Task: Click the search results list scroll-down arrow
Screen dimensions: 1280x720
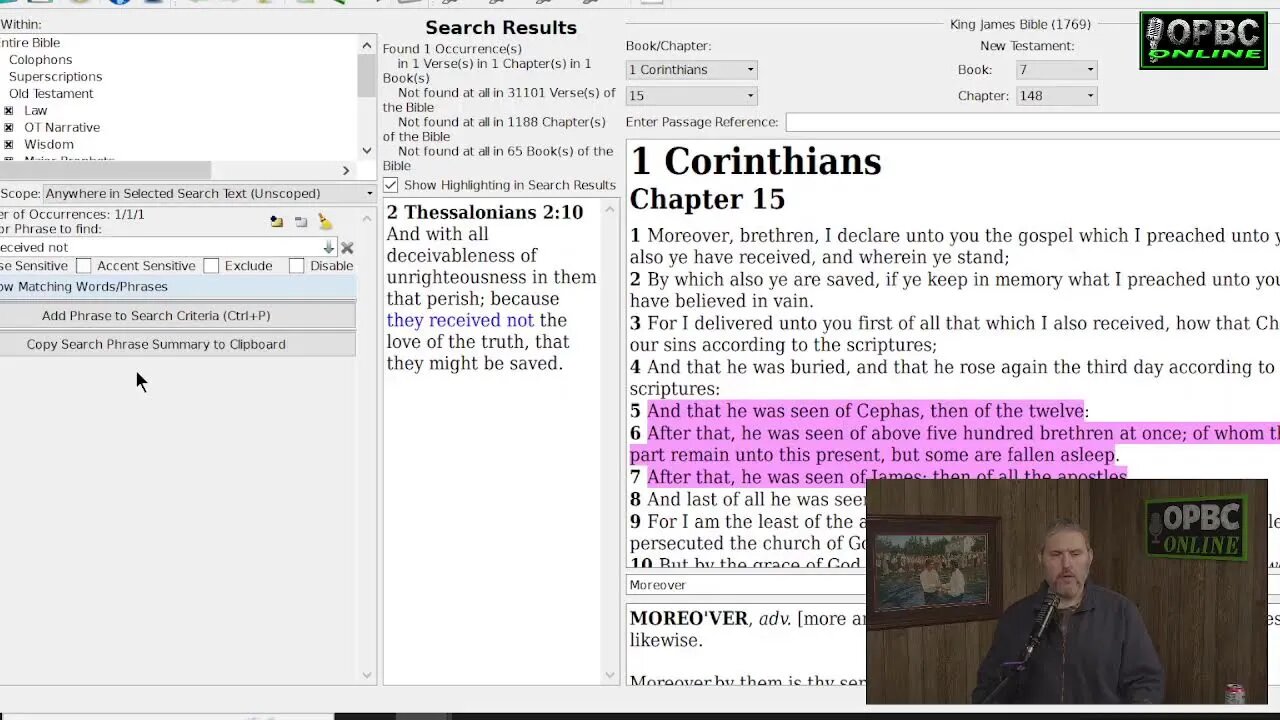Action: coord(611,675)
